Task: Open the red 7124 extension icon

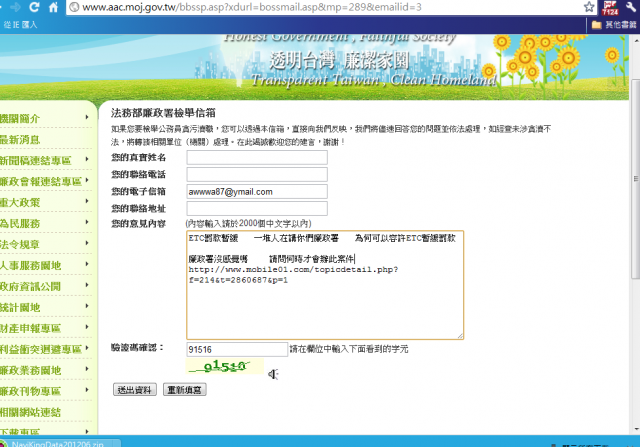Action: [610, 7]
